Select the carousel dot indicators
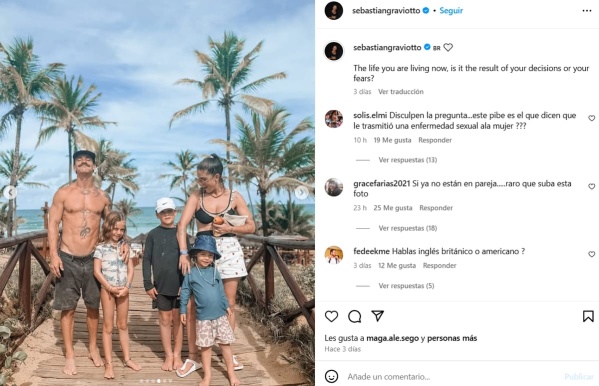599x386 pixels. 155,381
